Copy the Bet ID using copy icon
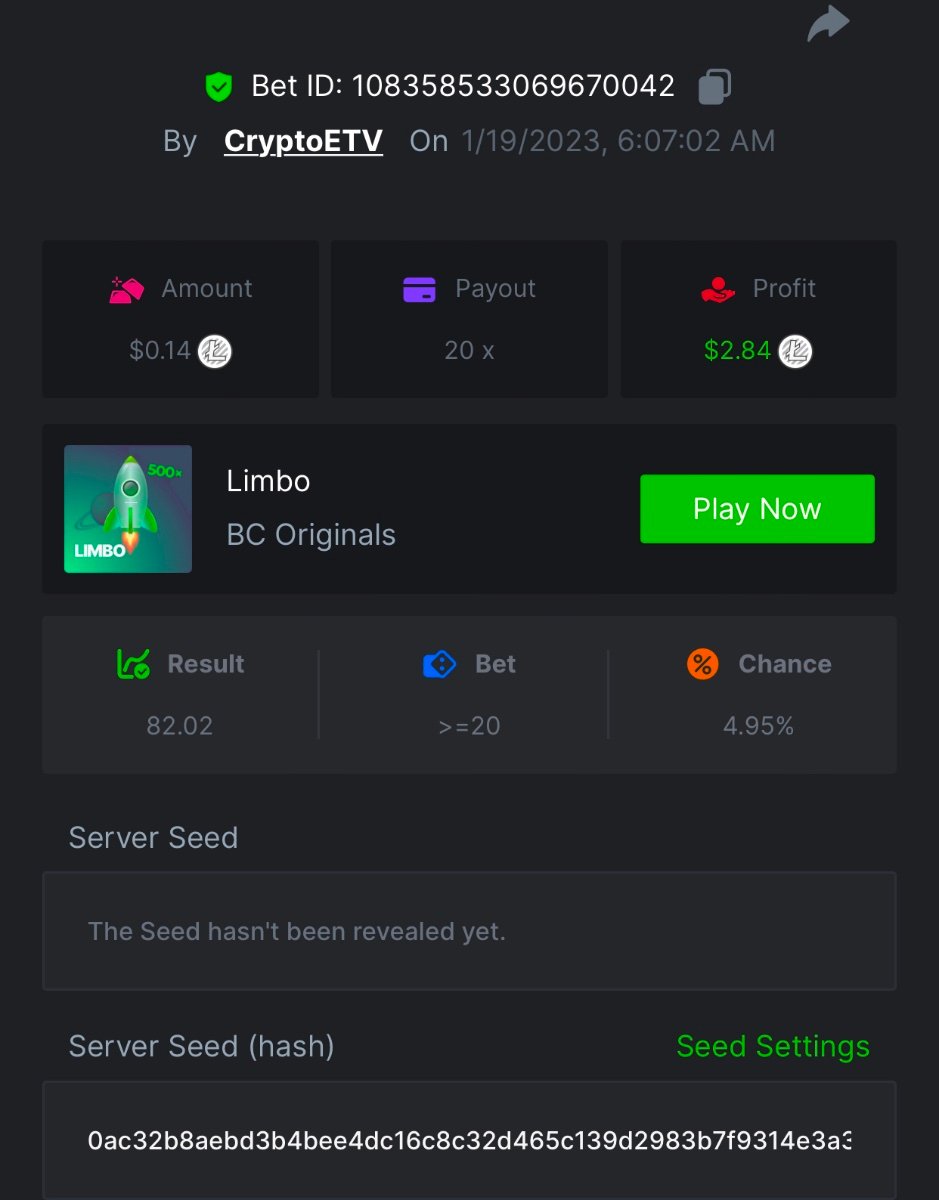The height and width of the screenshot is (1200, 939). click(714, 86)
